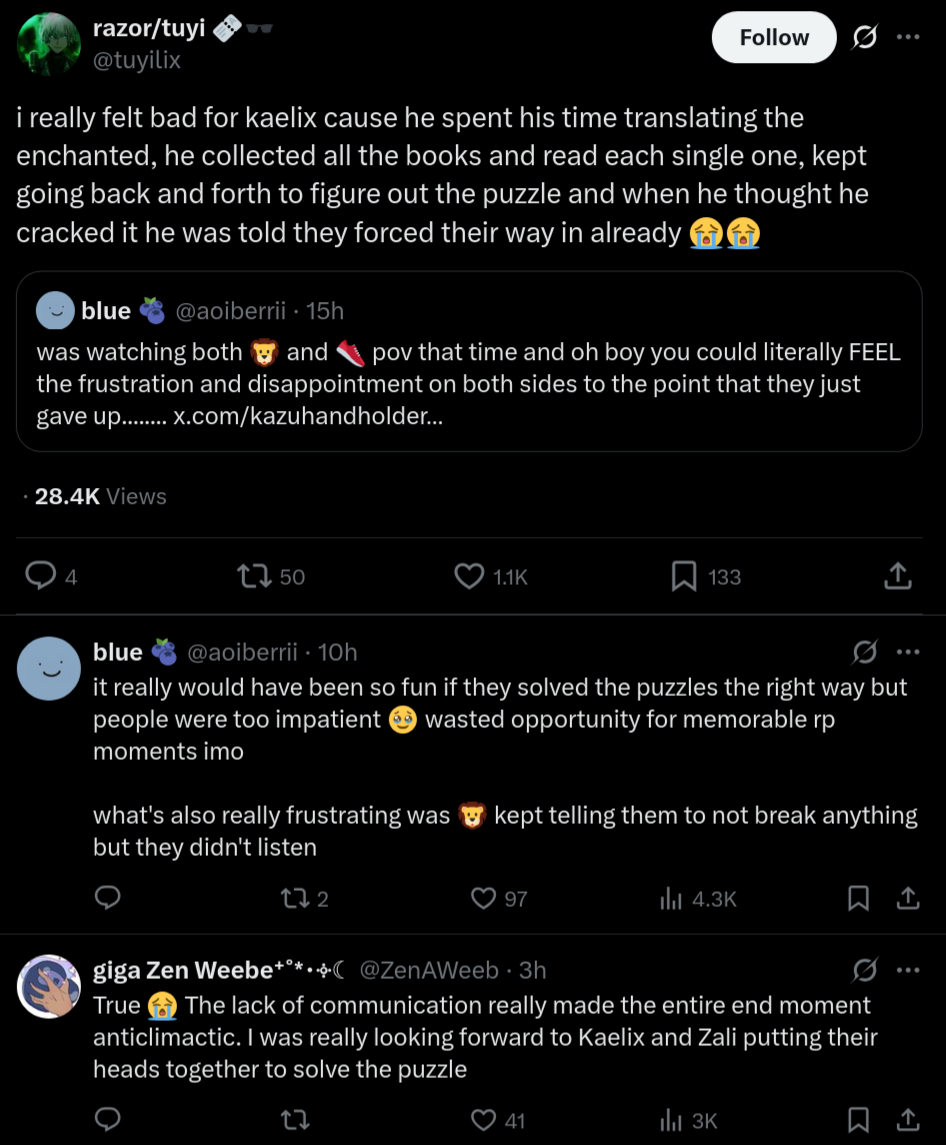Image resolution: width=946 pixels, height=1145 pixels.
Task: Reply to blue's comment
Action: tap(107, 898)
